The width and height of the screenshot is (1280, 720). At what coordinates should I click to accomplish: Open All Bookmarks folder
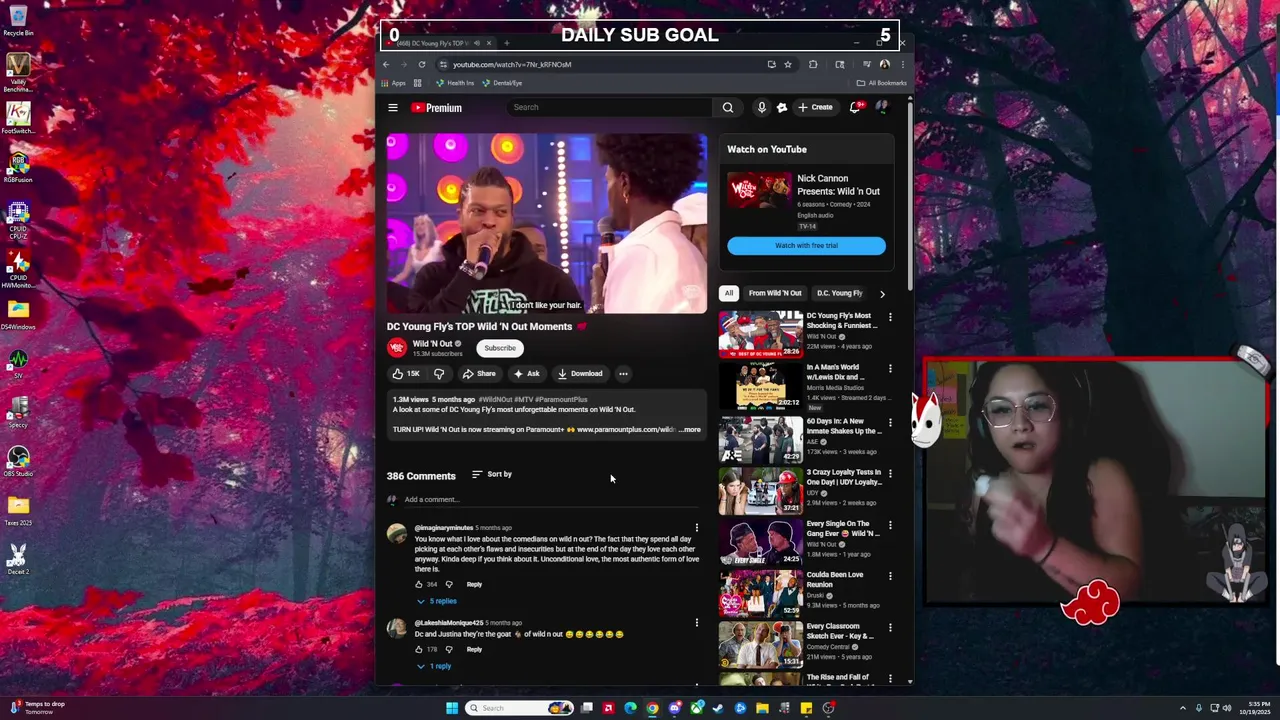click(881, 83)
